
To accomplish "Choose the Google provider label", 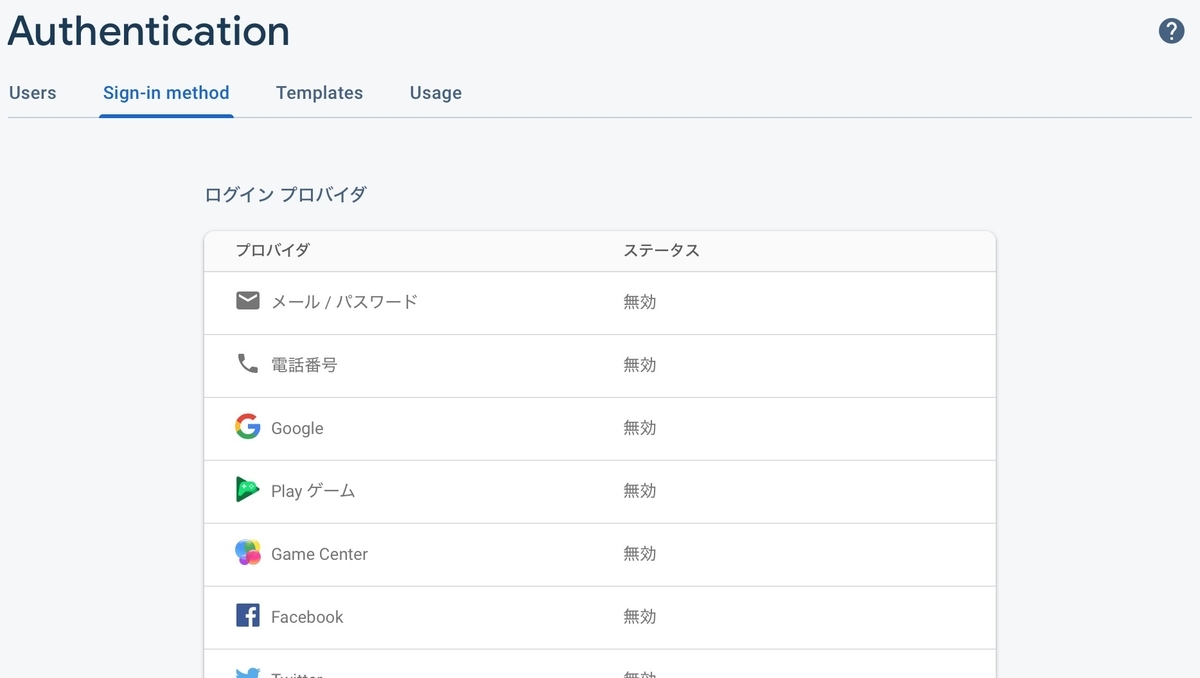I will pyautogui.click(x=297, y=428).
